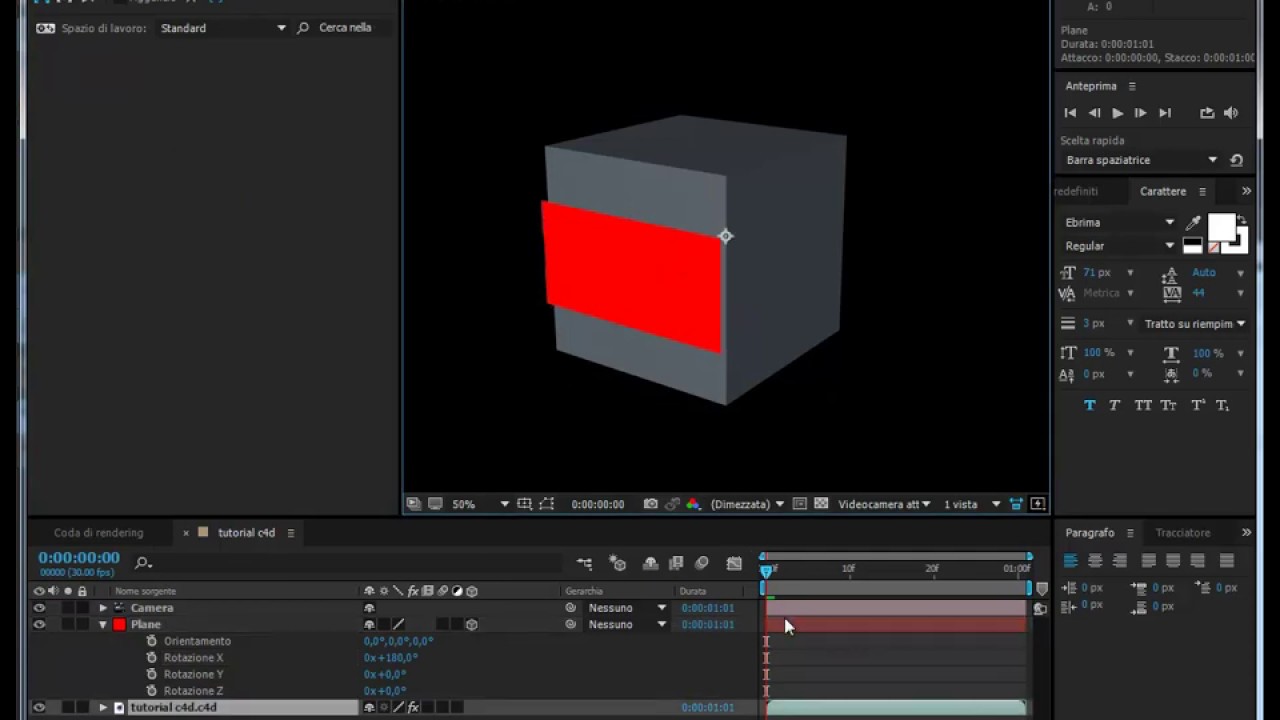
Task: Click the current time 0:00:00:00 display
Action: 79,558
